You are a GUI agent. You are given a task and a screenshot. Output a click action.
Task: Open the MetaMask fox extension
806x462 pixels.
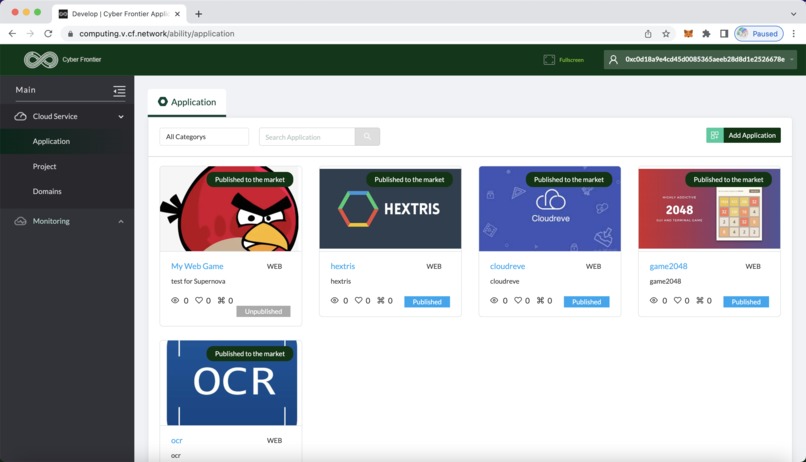(688, 33)
